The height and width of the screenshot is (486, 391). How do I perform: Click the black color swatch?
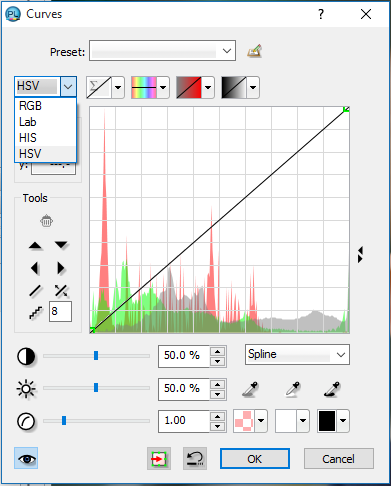coord(327,421)
